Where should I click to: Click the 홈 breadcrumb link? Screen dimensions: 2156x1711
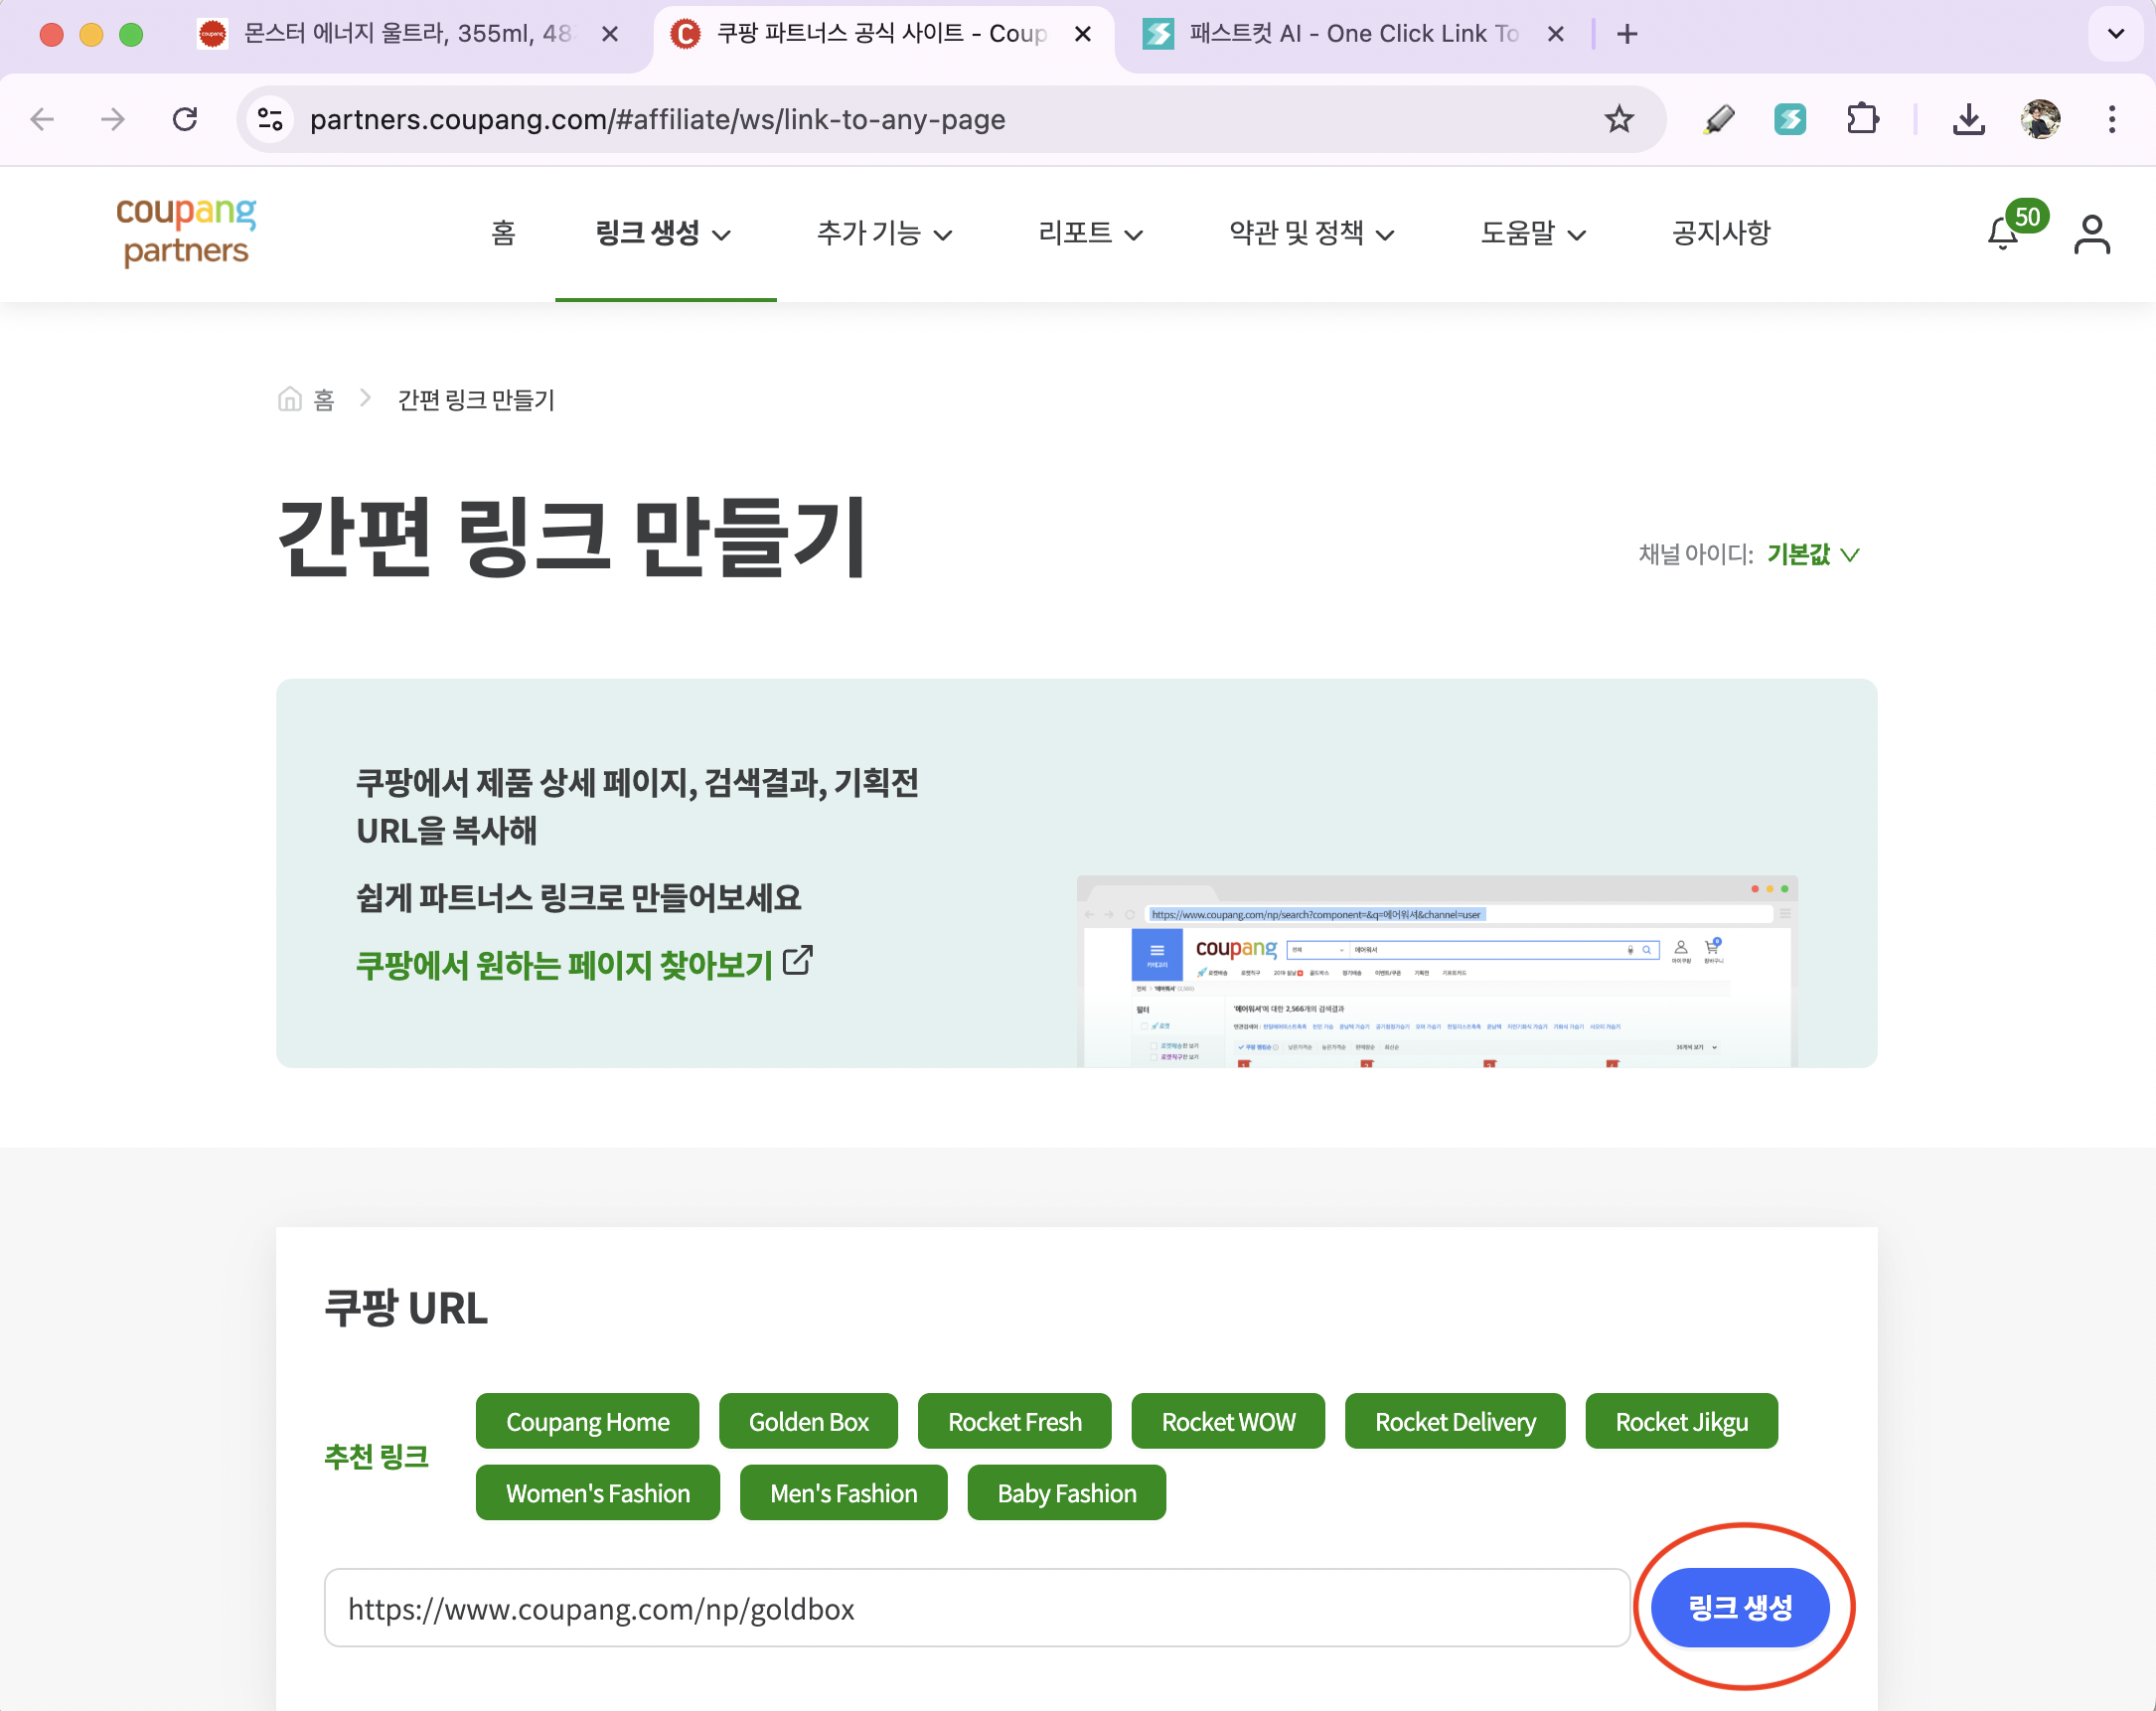(x=323, y=400)
